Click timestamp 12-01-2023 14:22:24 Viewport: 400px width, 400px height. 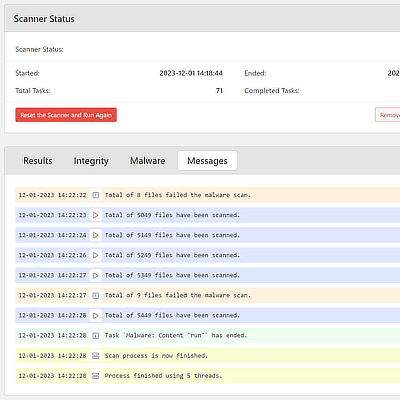point(52,235)
